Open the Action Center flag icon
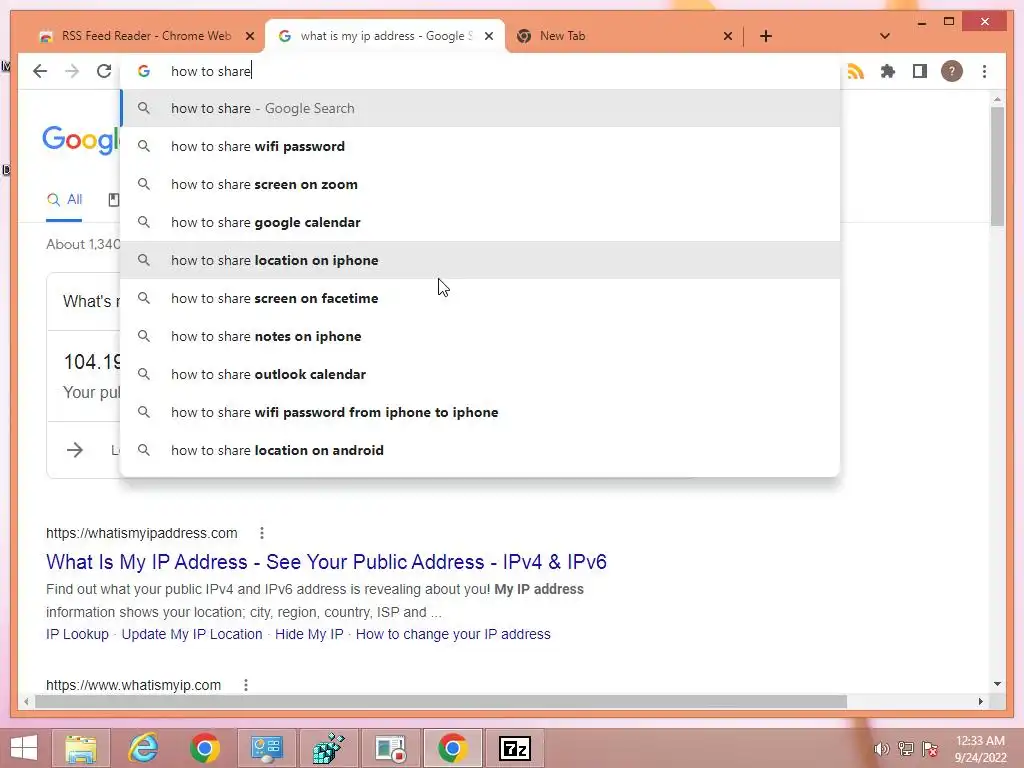 [x=929, y=749]
